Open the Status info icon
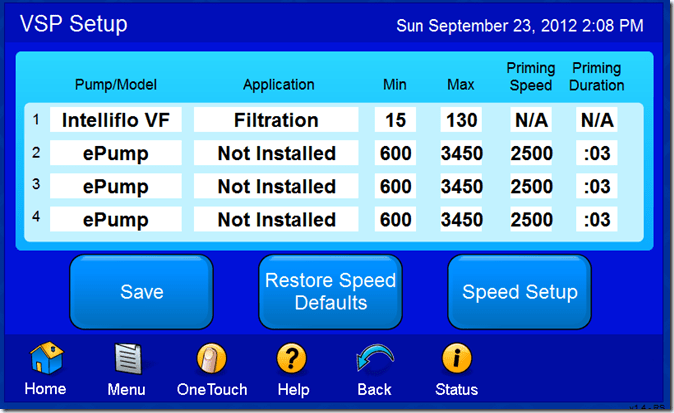Image resolution: width=674 pixels, height=413 pixels. tap(456, 360)
